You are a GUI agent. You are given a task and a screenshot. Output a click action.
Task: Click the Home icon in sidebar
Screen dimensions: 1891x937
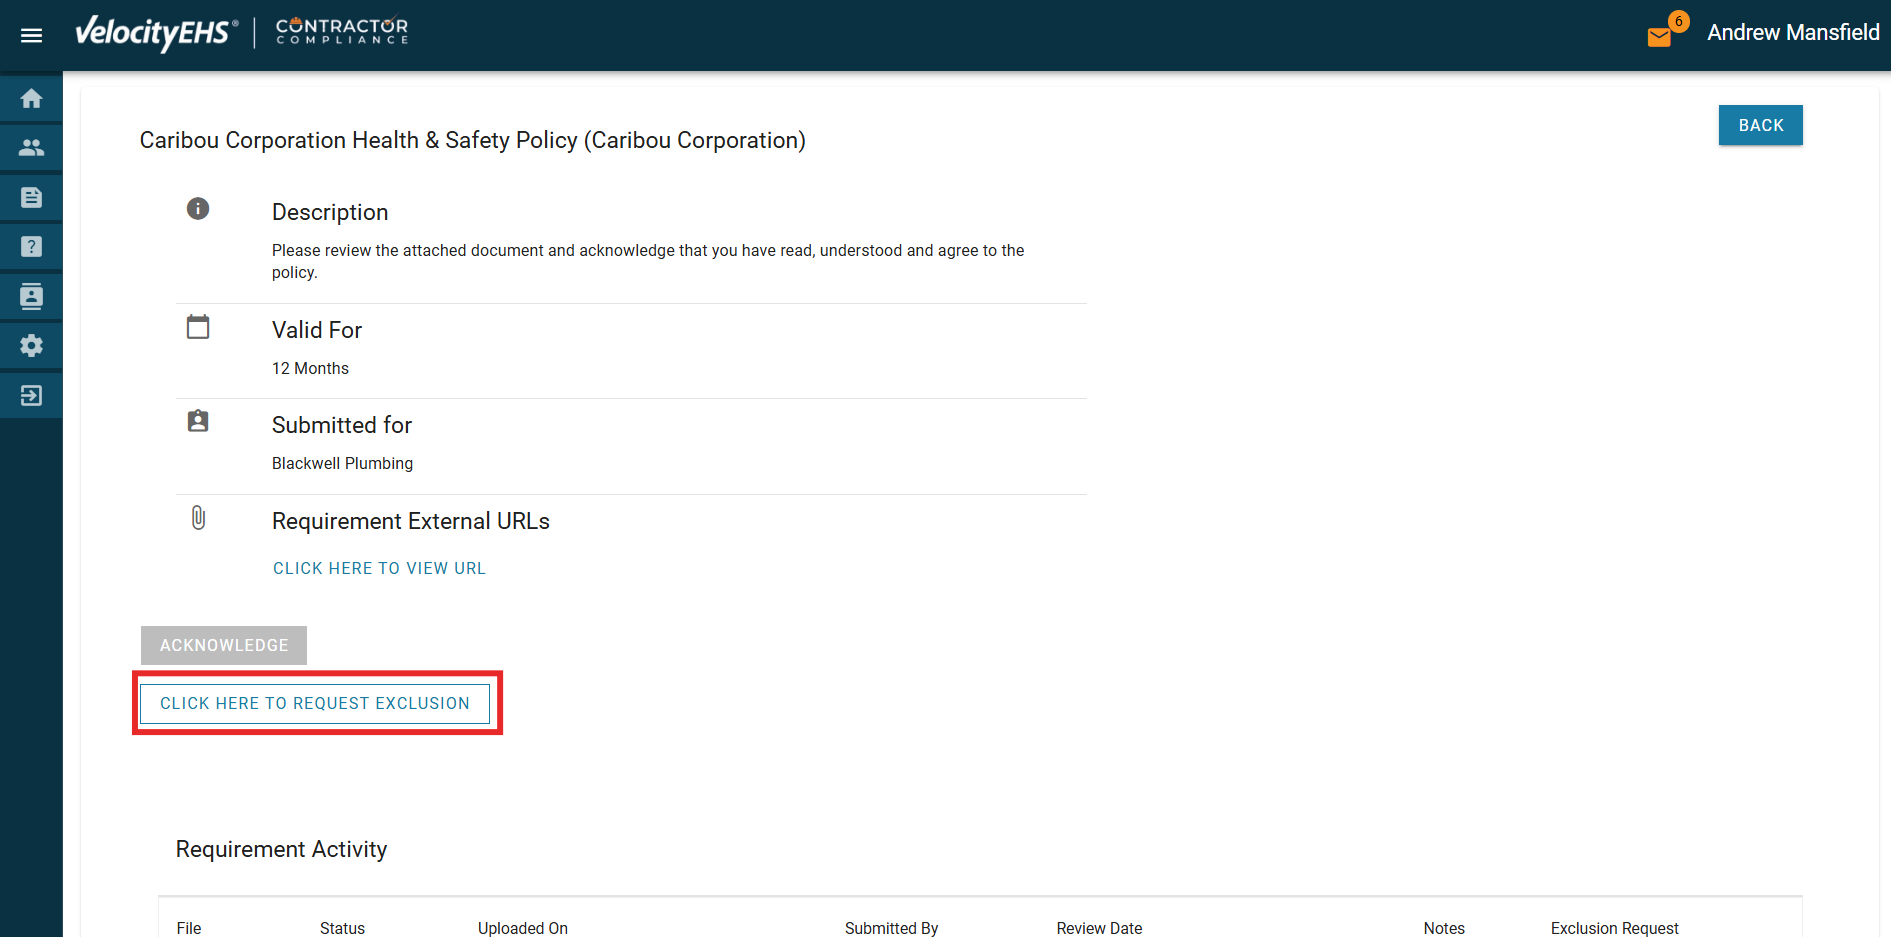31,99
